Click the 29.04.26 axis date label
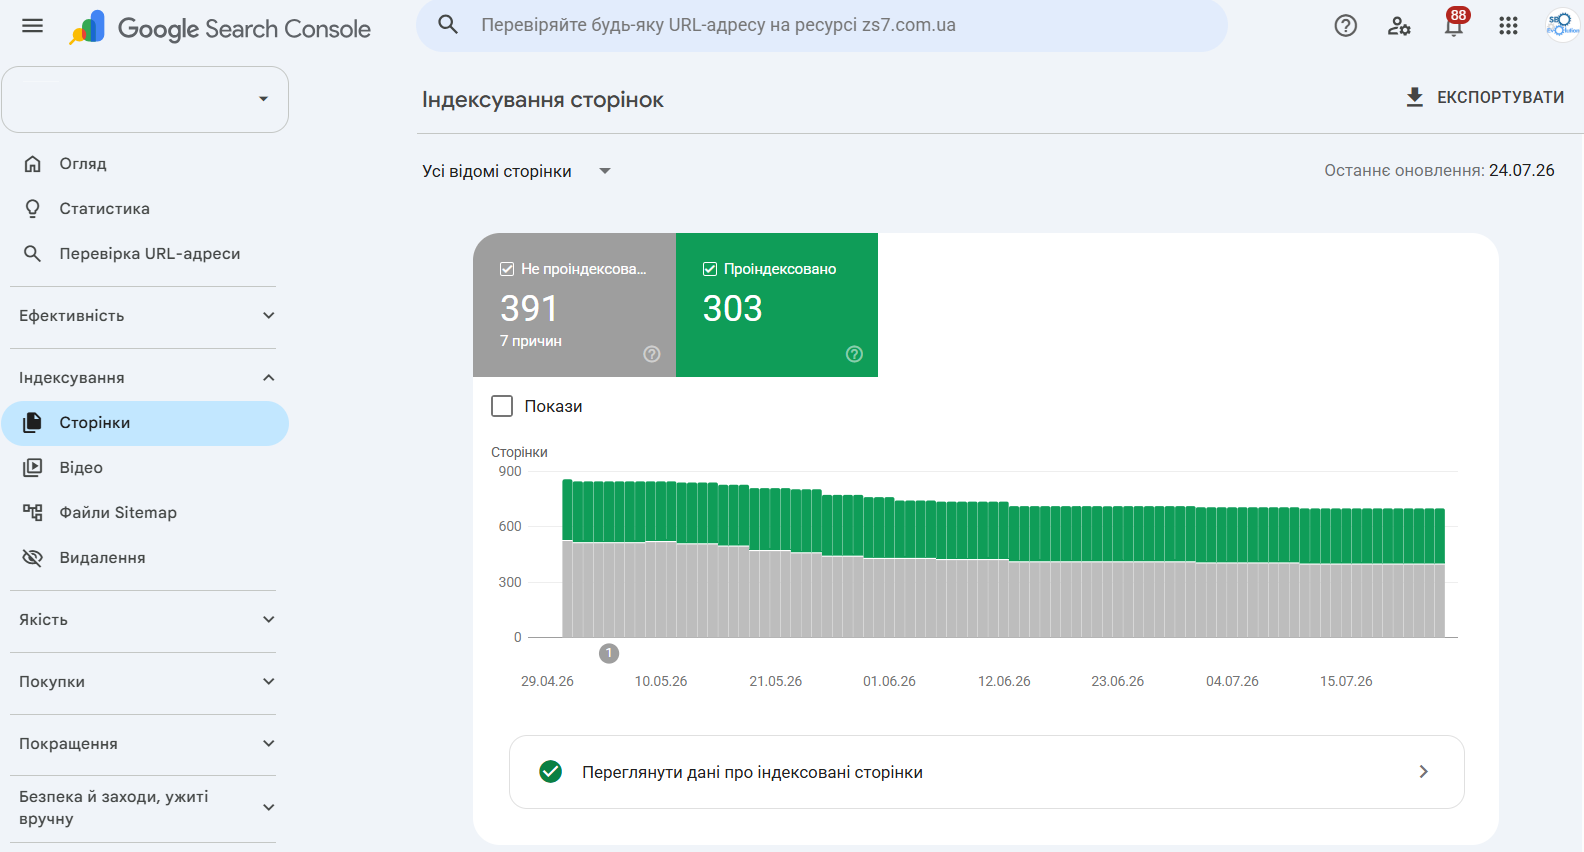The height and width of the screenshot is (852, 1584). pos(547,681)
